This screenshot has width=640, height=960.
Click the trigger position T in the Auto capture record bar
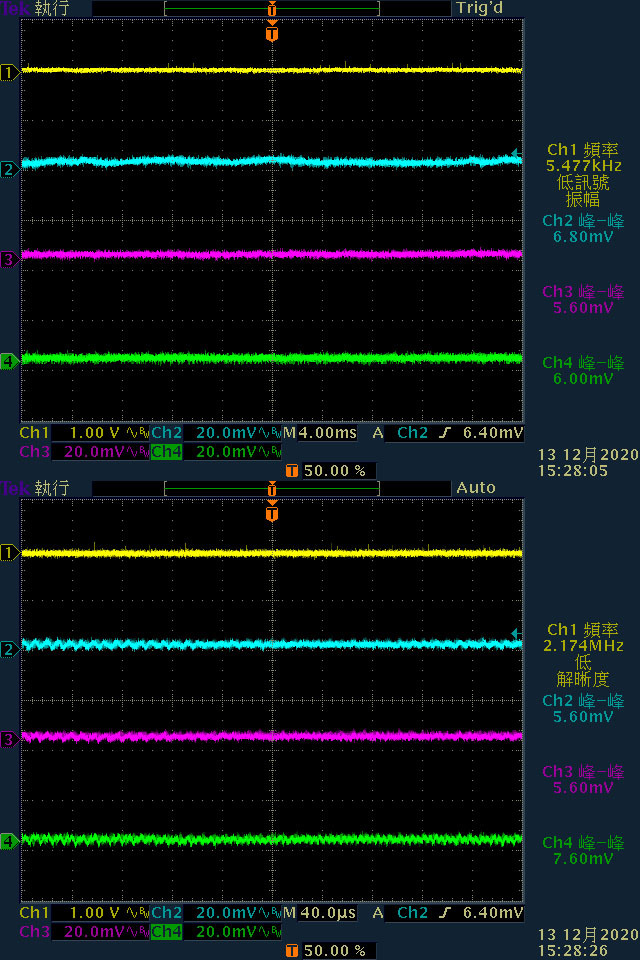click(272, 489)
